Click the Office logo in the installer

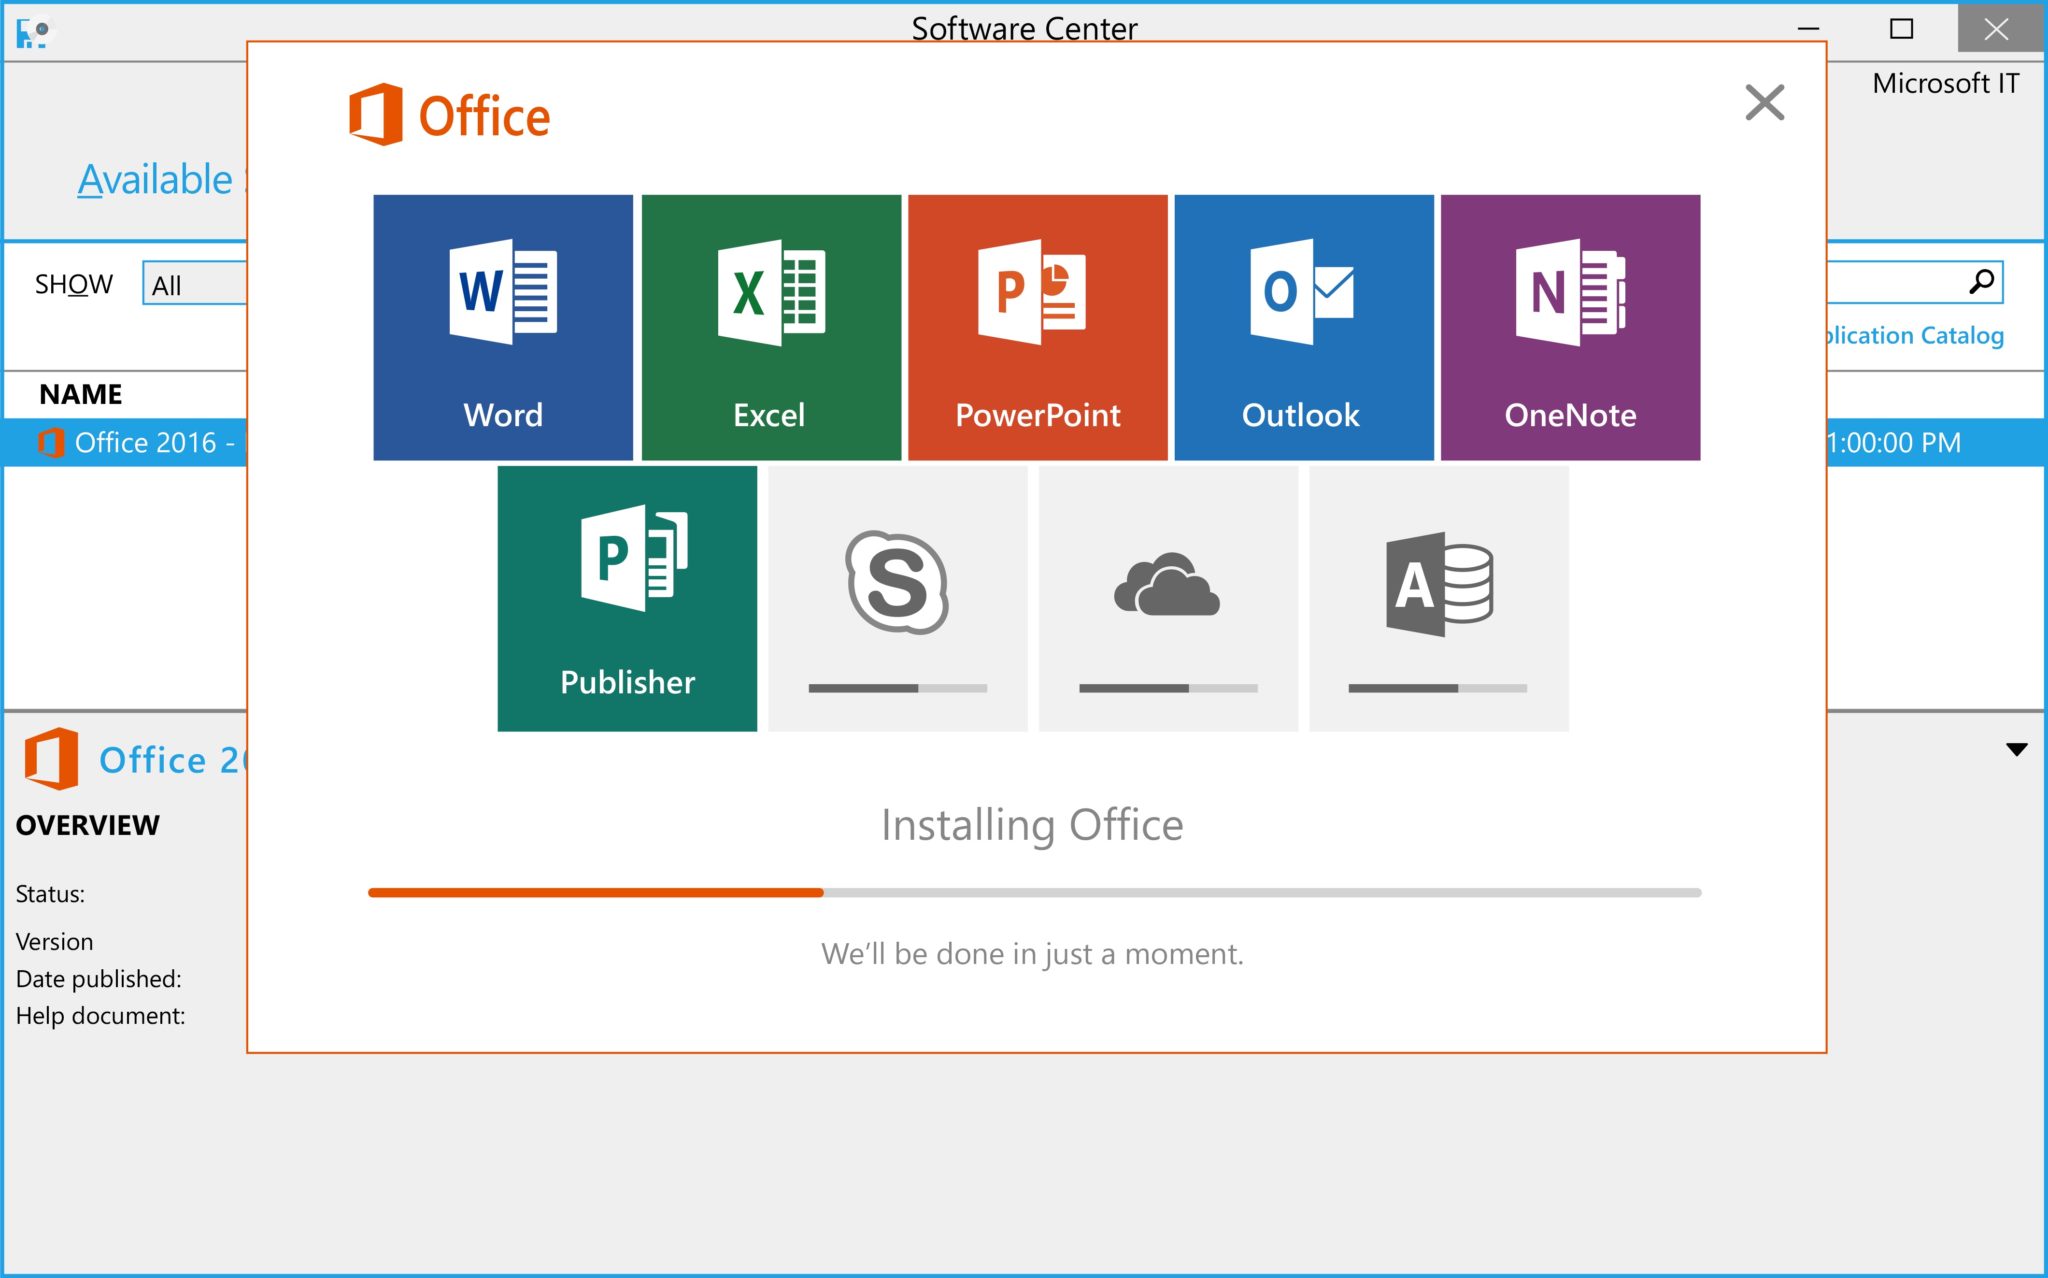[x=449, y=115]
